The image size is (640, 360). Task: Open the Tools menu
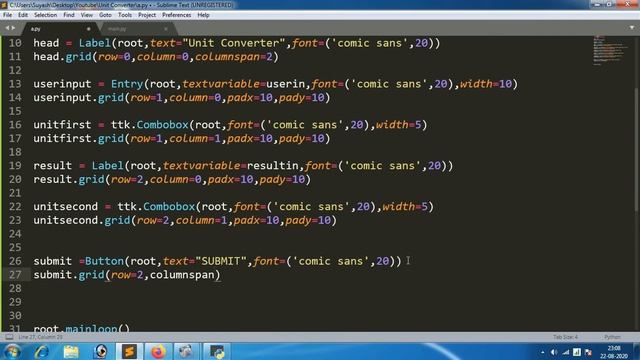125,15
